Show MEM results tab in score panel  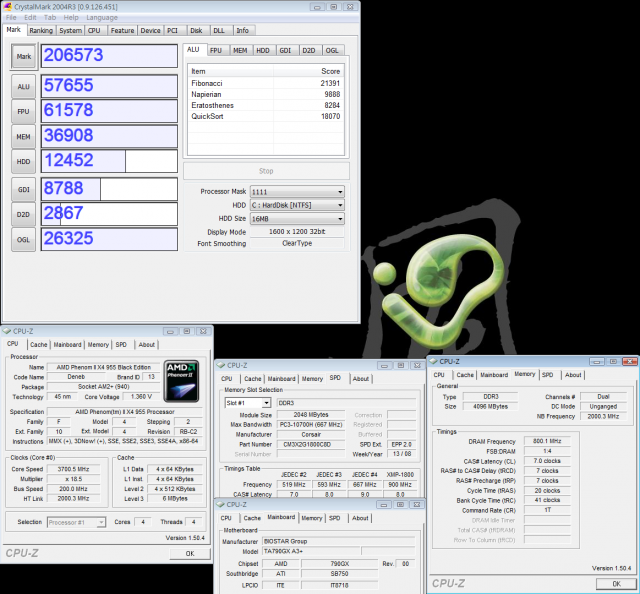pyautogui.click(x=240, y=50)
